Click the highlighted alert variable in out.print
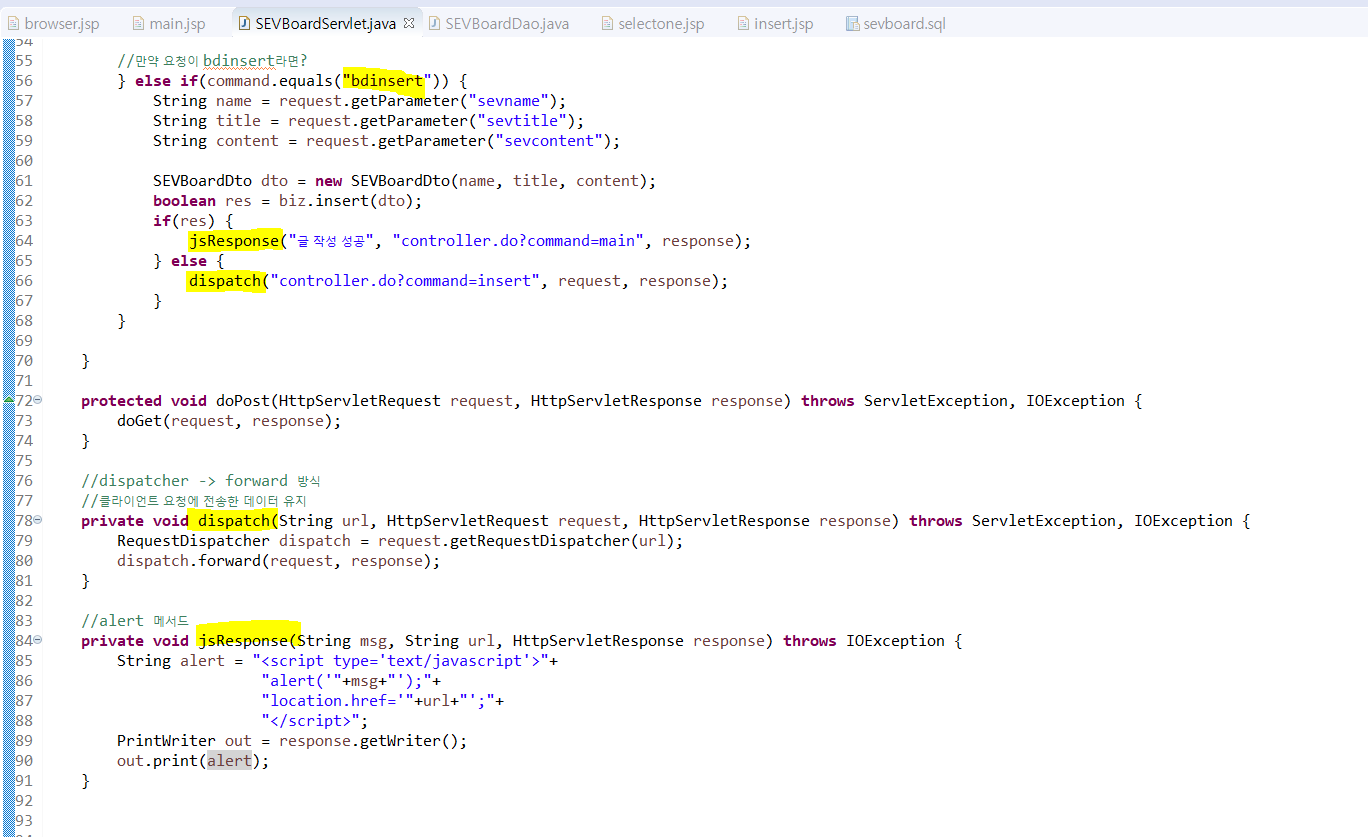The height and width of the screenshot is (837, 1368). coord(229,760)
